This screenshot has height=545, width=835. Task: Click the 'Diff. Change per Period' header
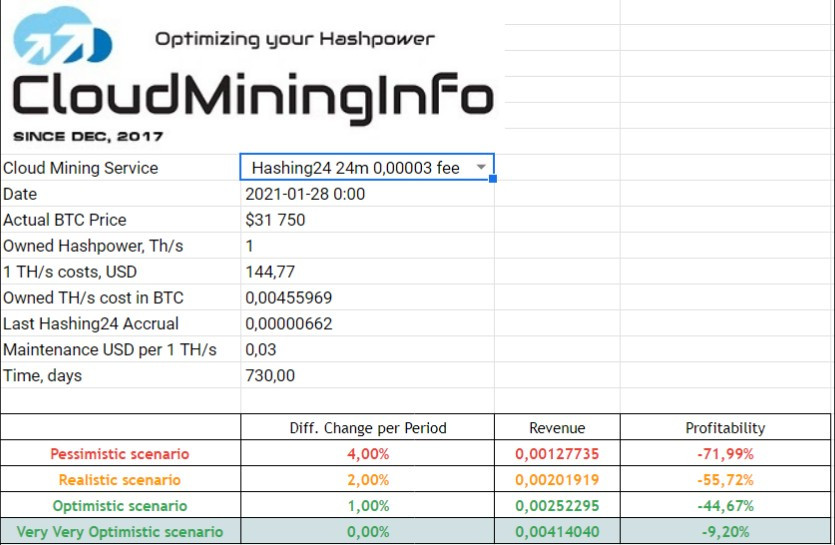(368, 428)
